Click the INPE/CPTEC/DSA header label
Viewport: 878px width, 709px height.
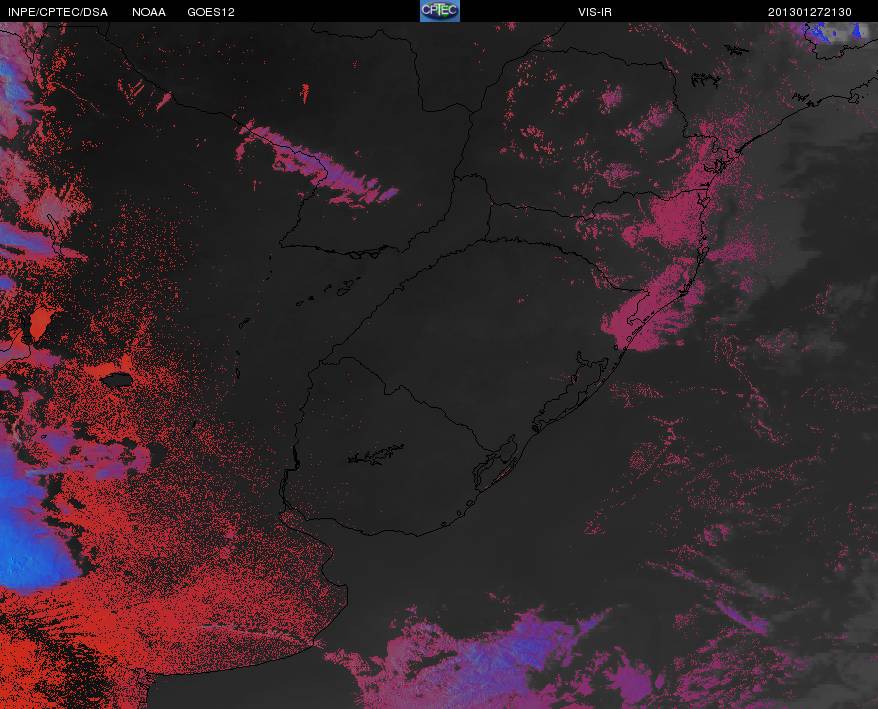tap(58, 12)
